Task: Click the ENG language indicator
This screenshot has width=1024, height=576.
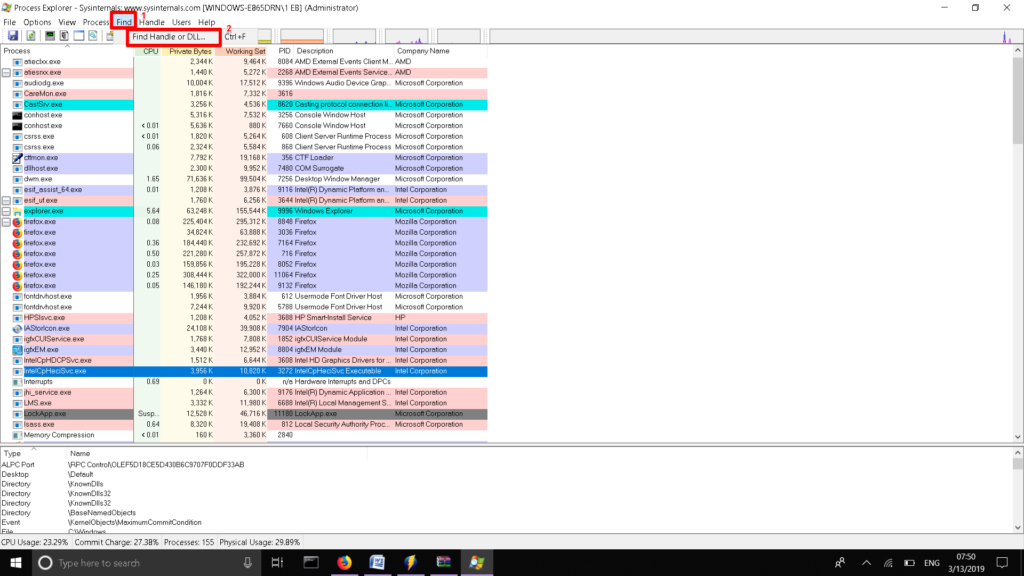Action: [932, 562]
